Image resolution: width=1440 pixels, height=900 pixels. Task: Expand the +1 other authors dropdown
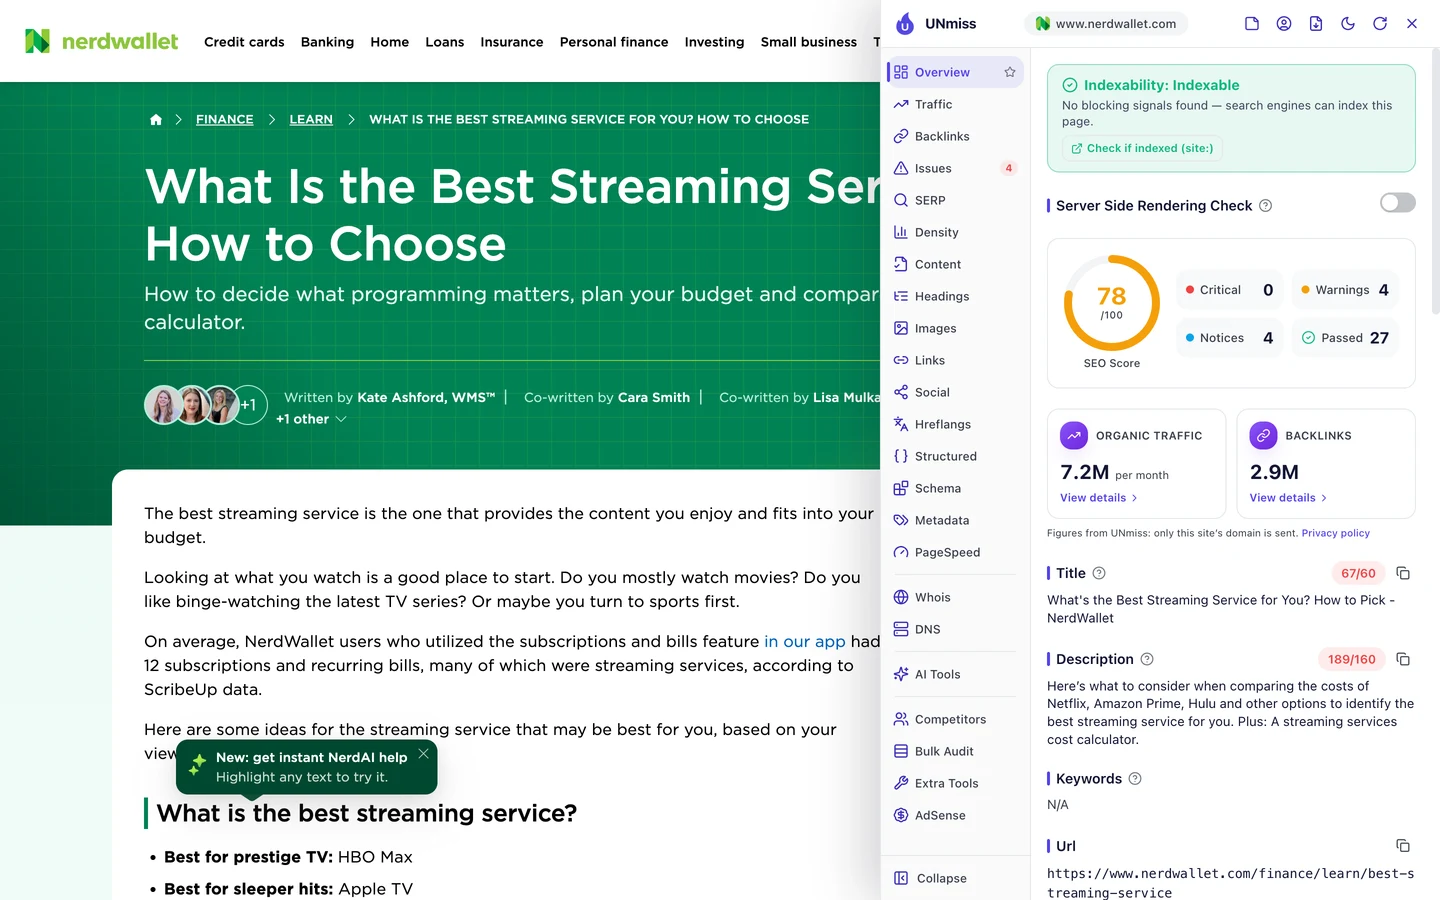tap(311, 419)
